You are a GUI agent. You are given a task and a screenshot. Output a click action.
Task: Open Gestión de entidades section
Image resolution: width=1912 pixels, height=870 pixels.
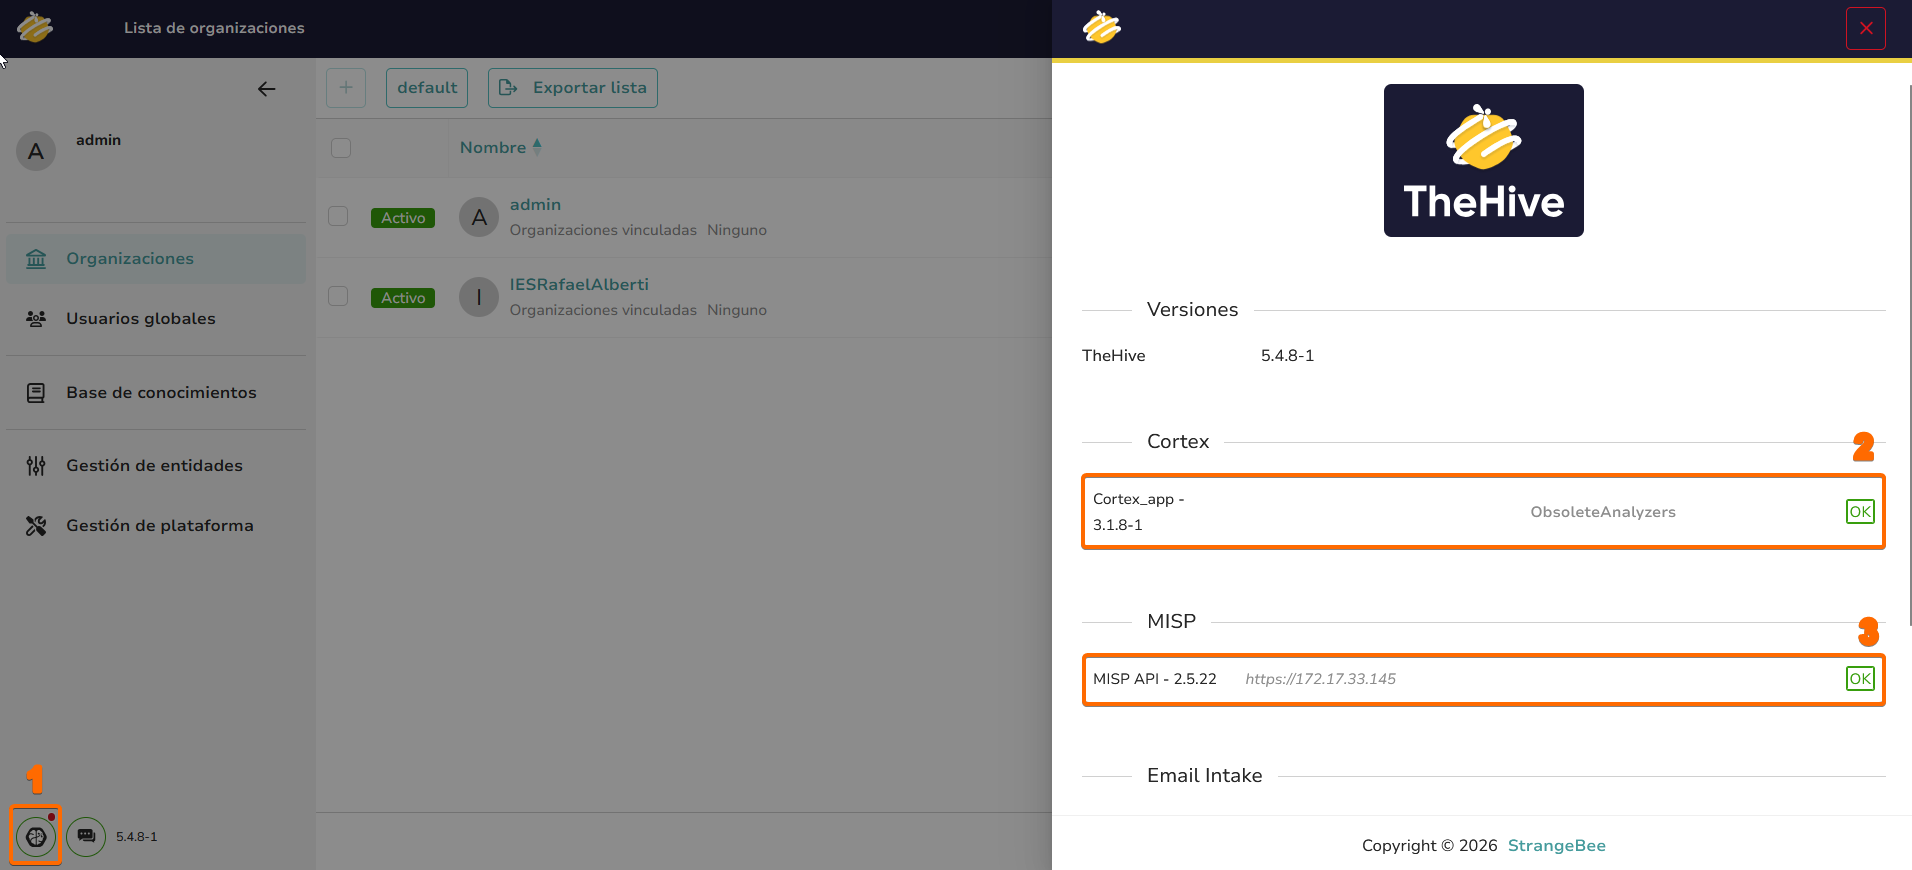click(x=156, y=466)
